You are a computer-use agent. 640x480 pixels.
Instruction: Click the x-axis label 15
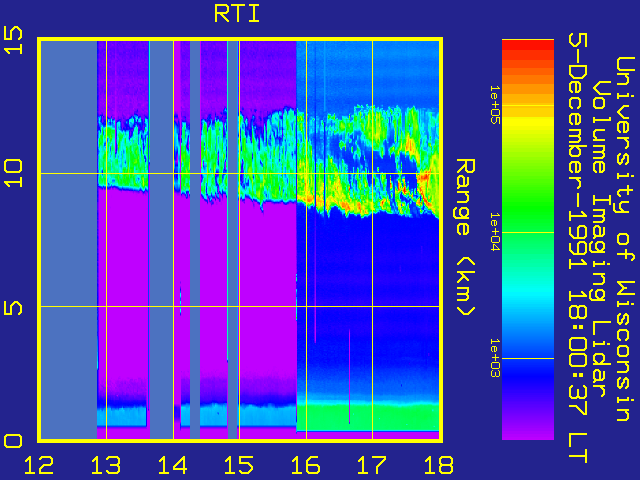click(x=239, y=465)
